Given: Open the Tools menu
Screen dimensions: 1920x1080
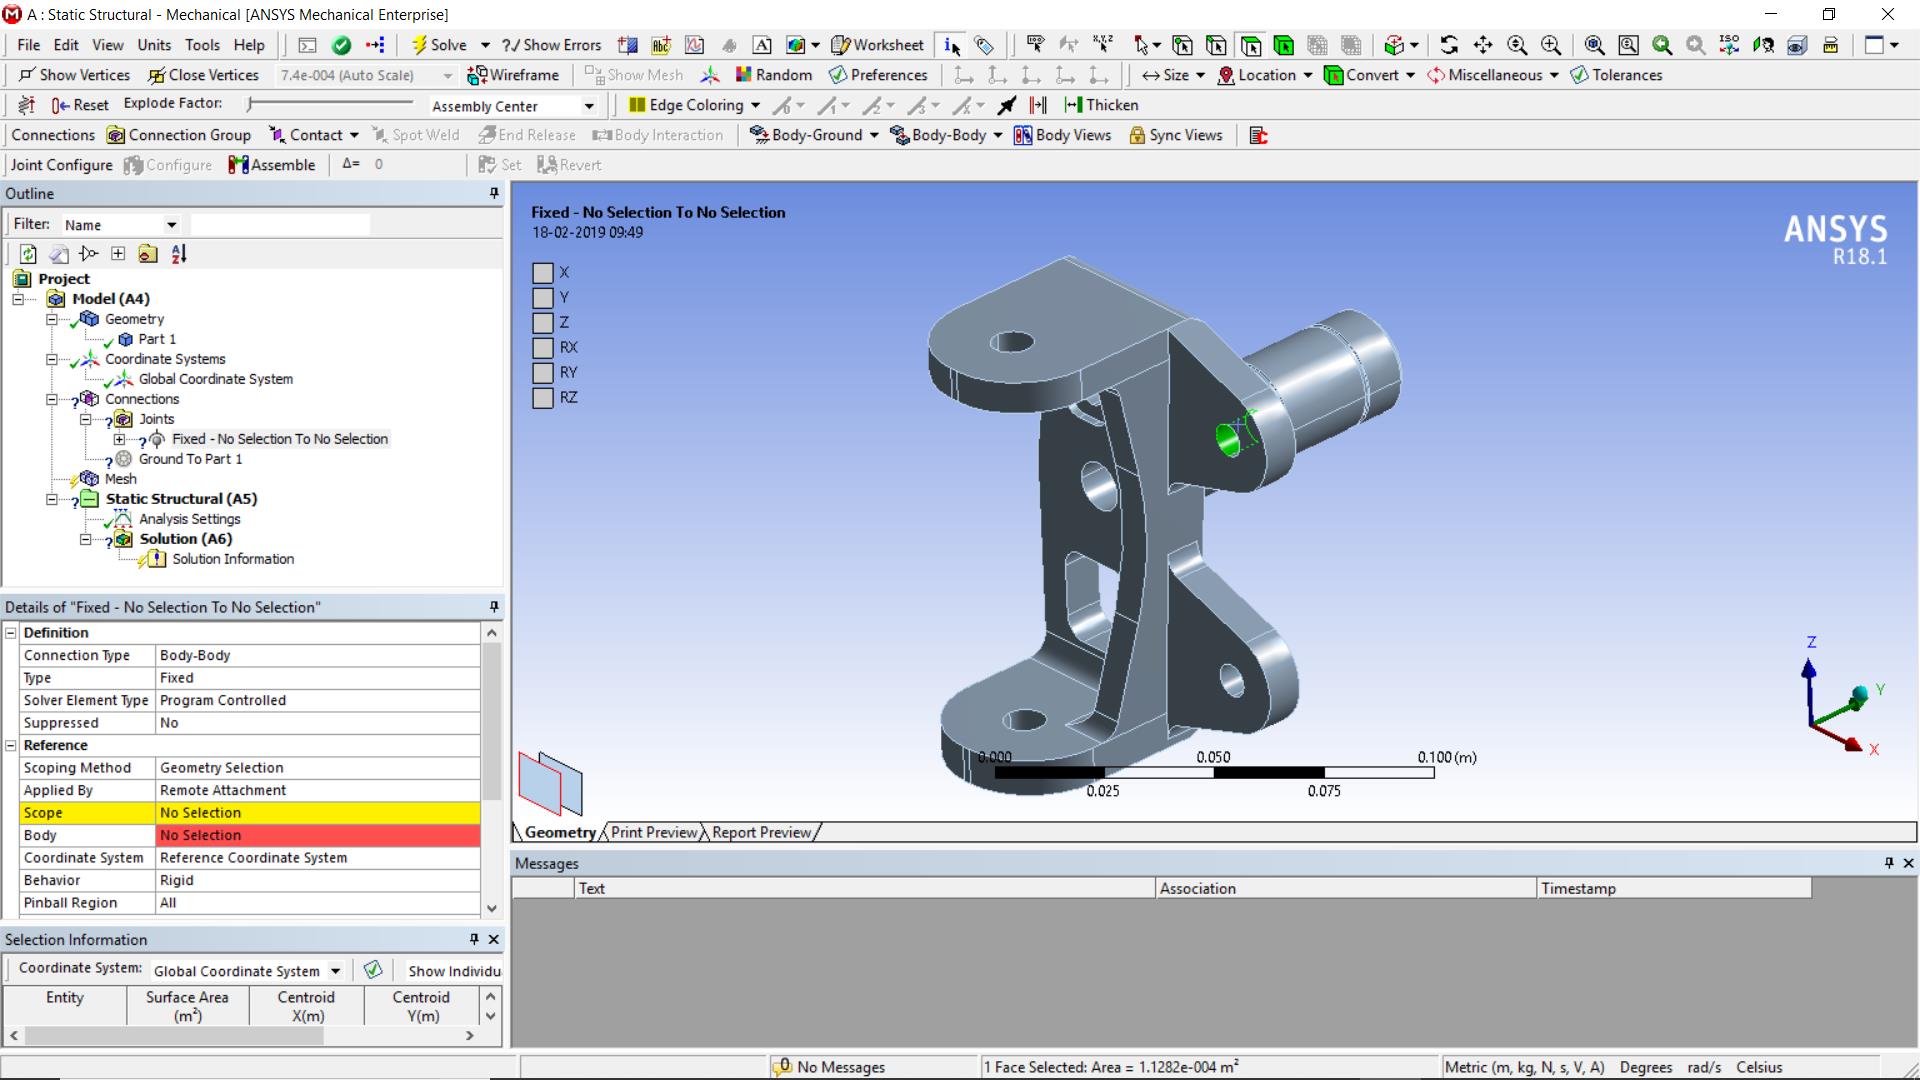Looking at the screenshot, I should click(202, 45).
